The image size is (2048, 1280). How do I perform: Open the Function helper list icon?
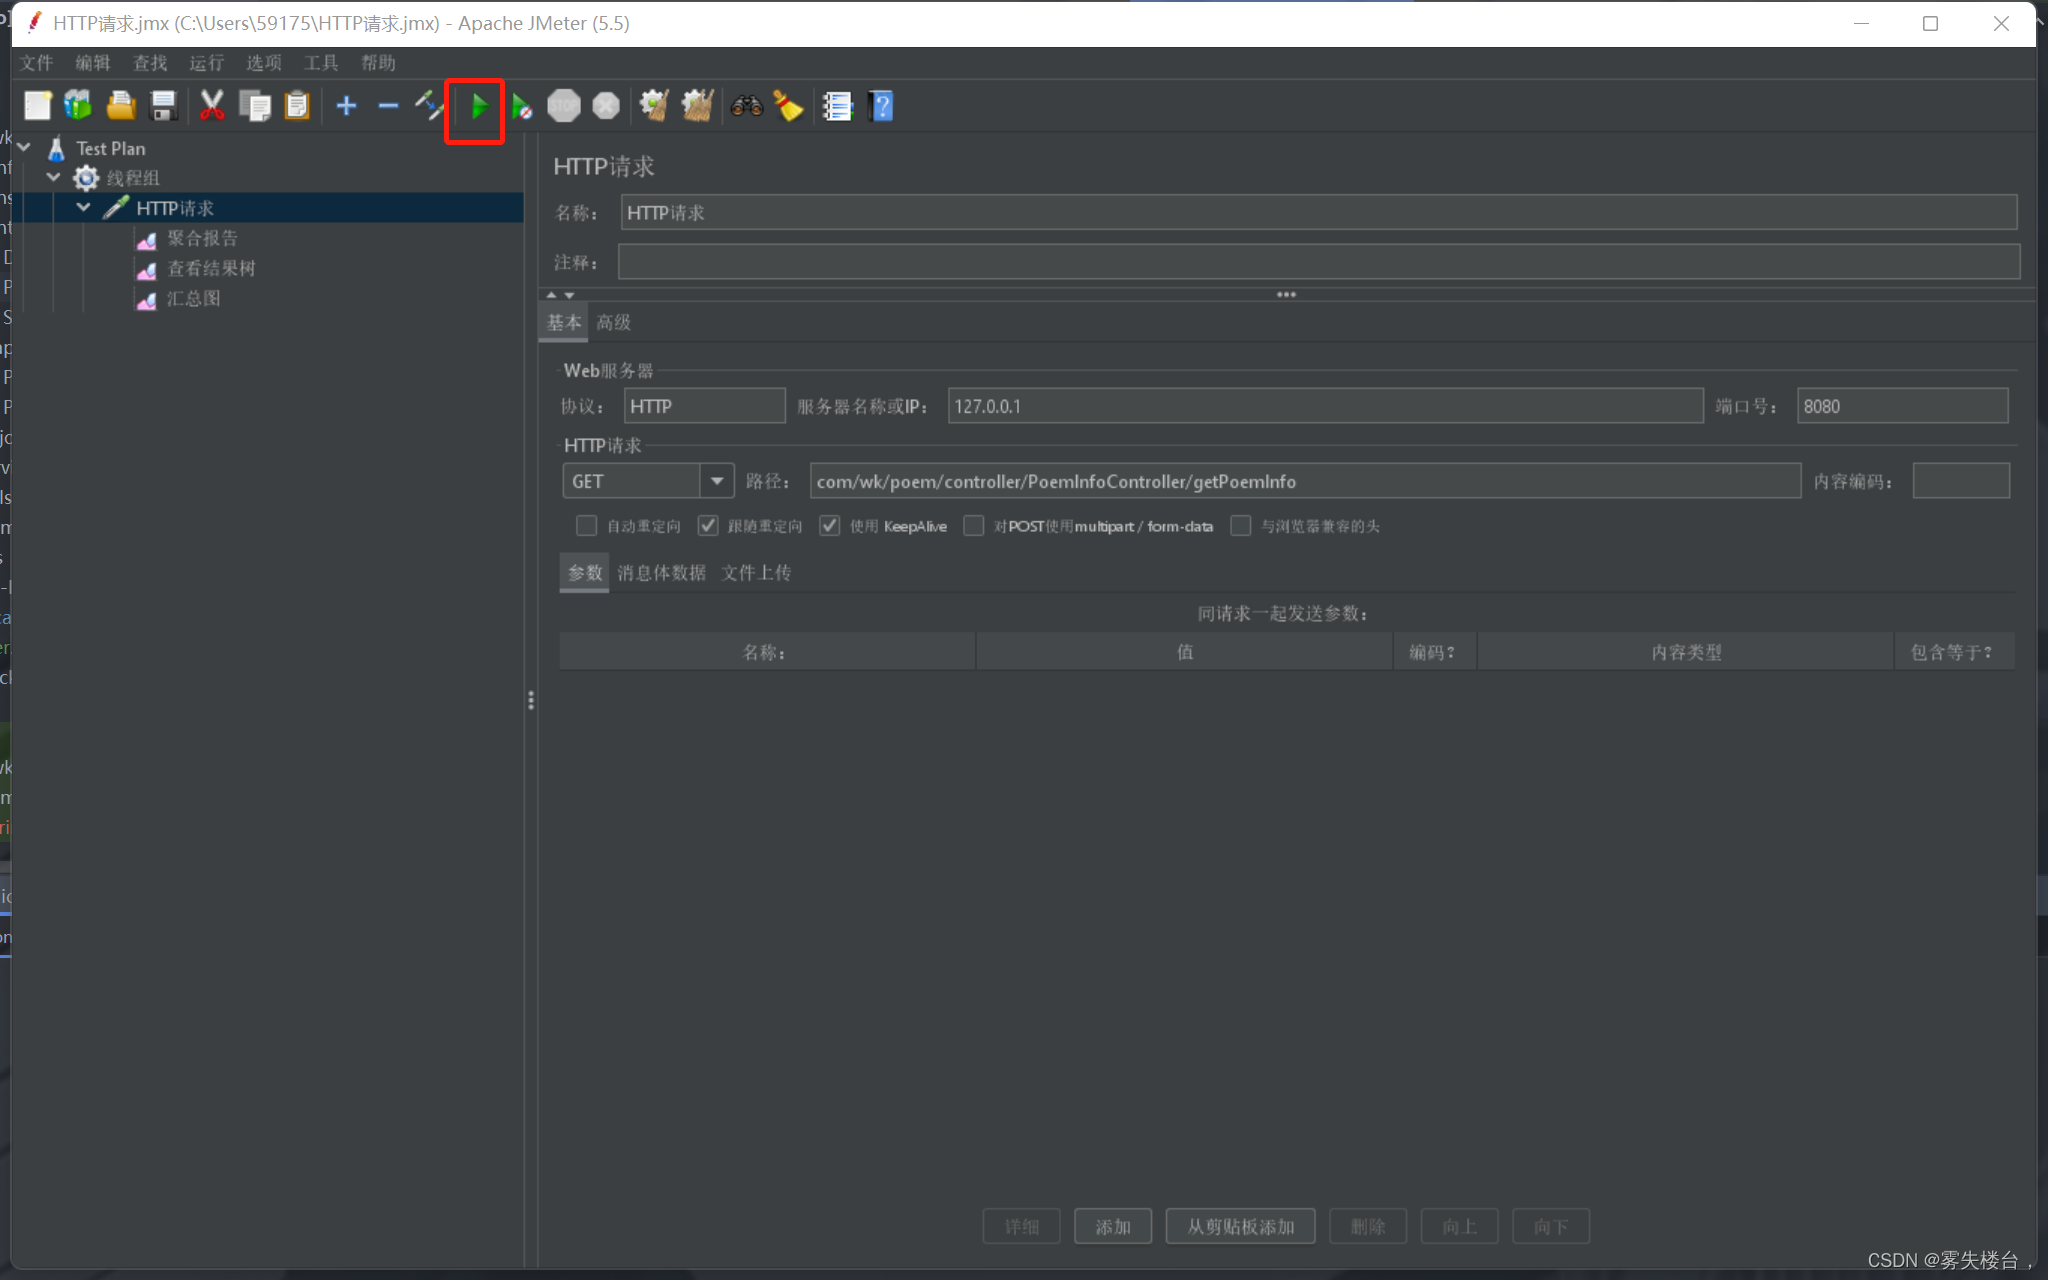coord(837,105)
